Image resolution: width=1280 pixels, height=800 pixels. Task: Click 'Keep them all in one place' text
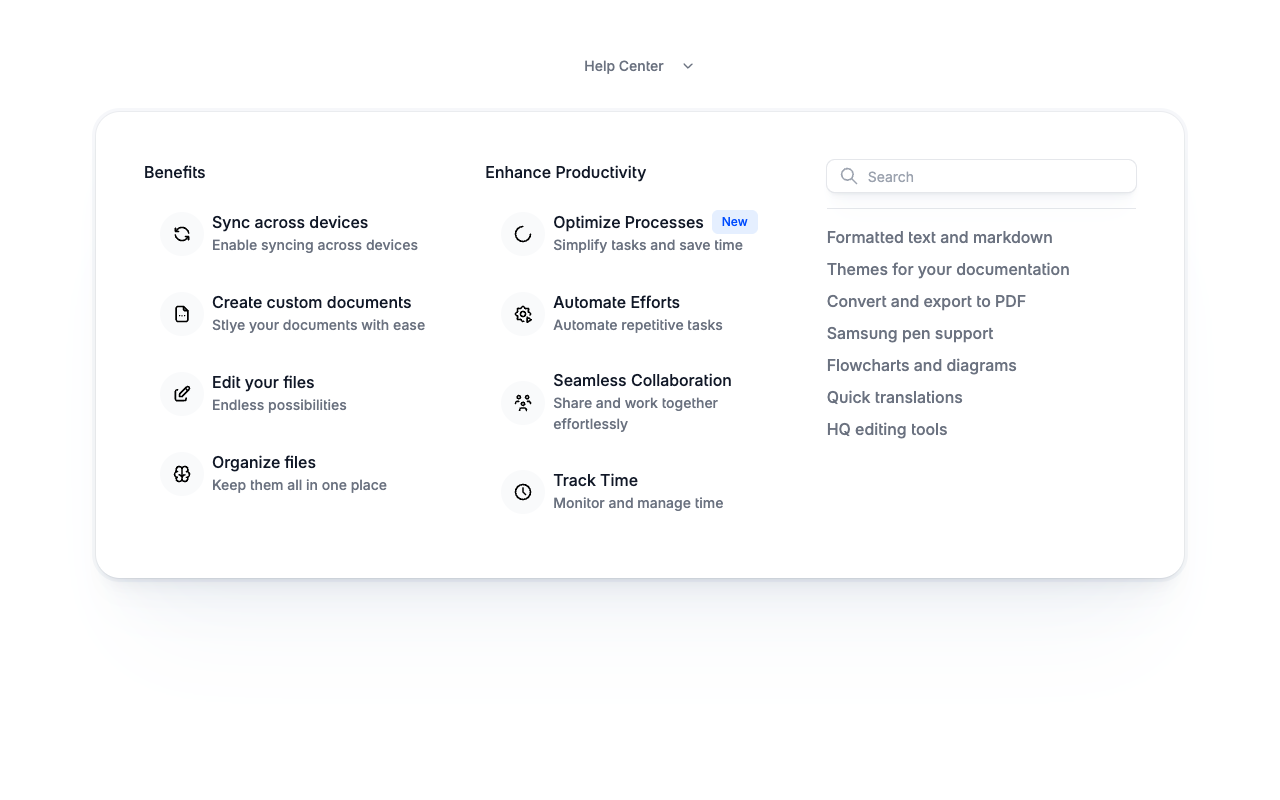pyautogui.click(x=299, y=485)
